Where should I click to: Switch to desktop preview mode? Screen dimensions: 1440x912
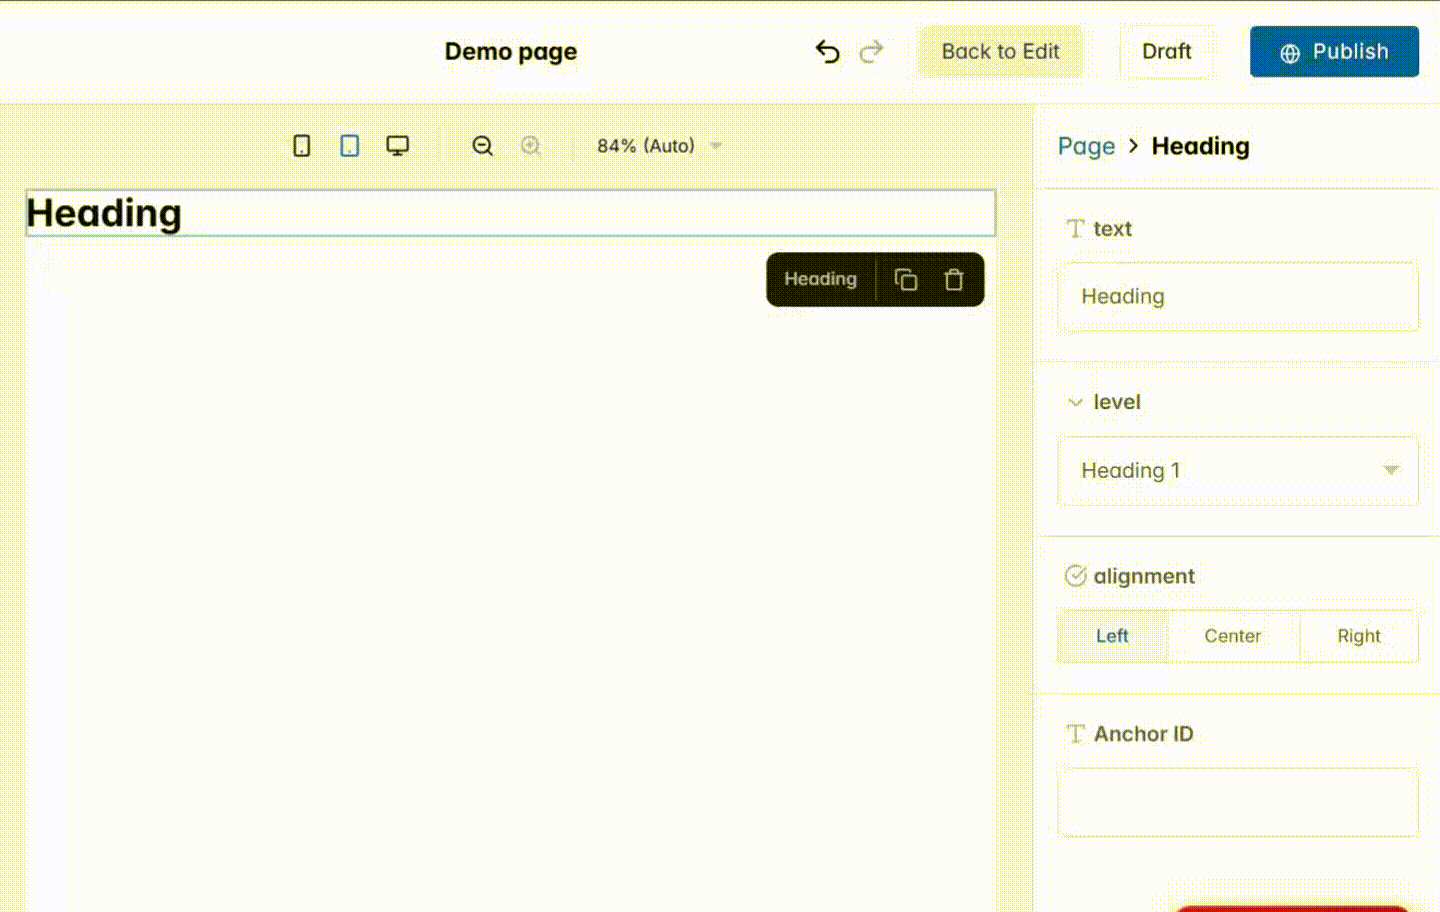click(x=397, y=145)
